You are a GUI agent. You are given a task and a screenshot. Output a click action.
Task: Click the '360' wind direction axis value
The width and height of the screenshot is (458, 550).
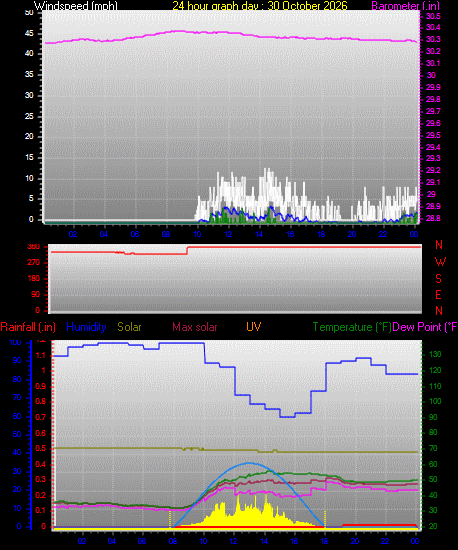pyautogui.click(x=34, y=247)
